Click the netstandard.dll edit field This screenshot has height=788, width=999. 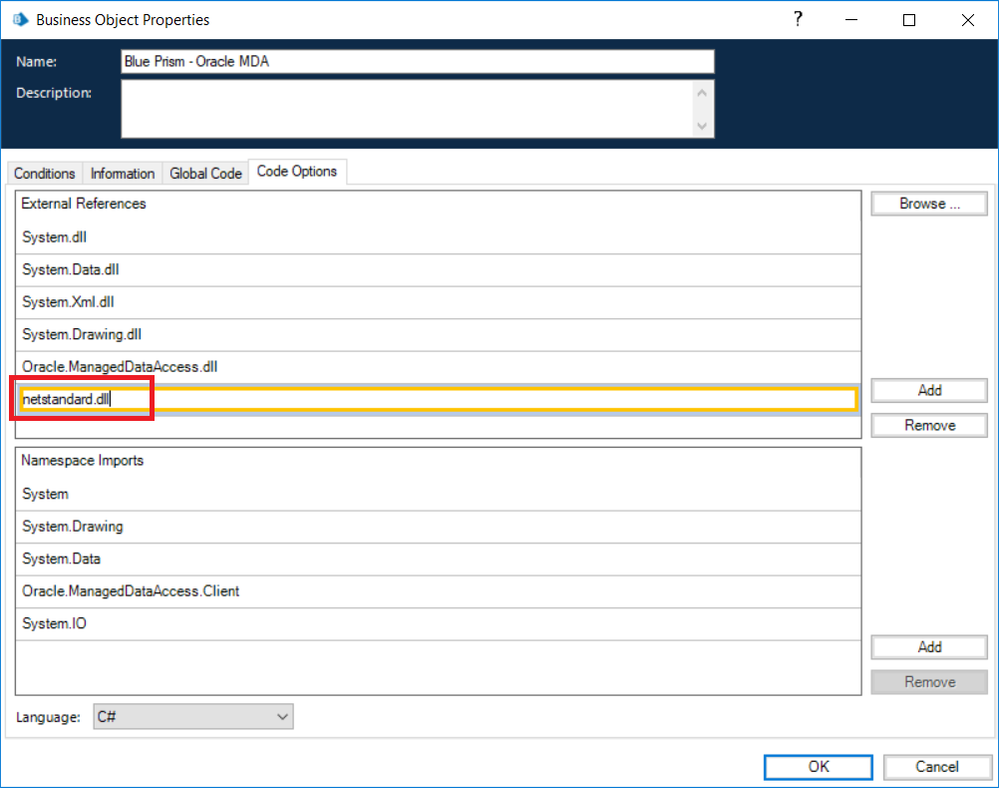click(438, 399)
